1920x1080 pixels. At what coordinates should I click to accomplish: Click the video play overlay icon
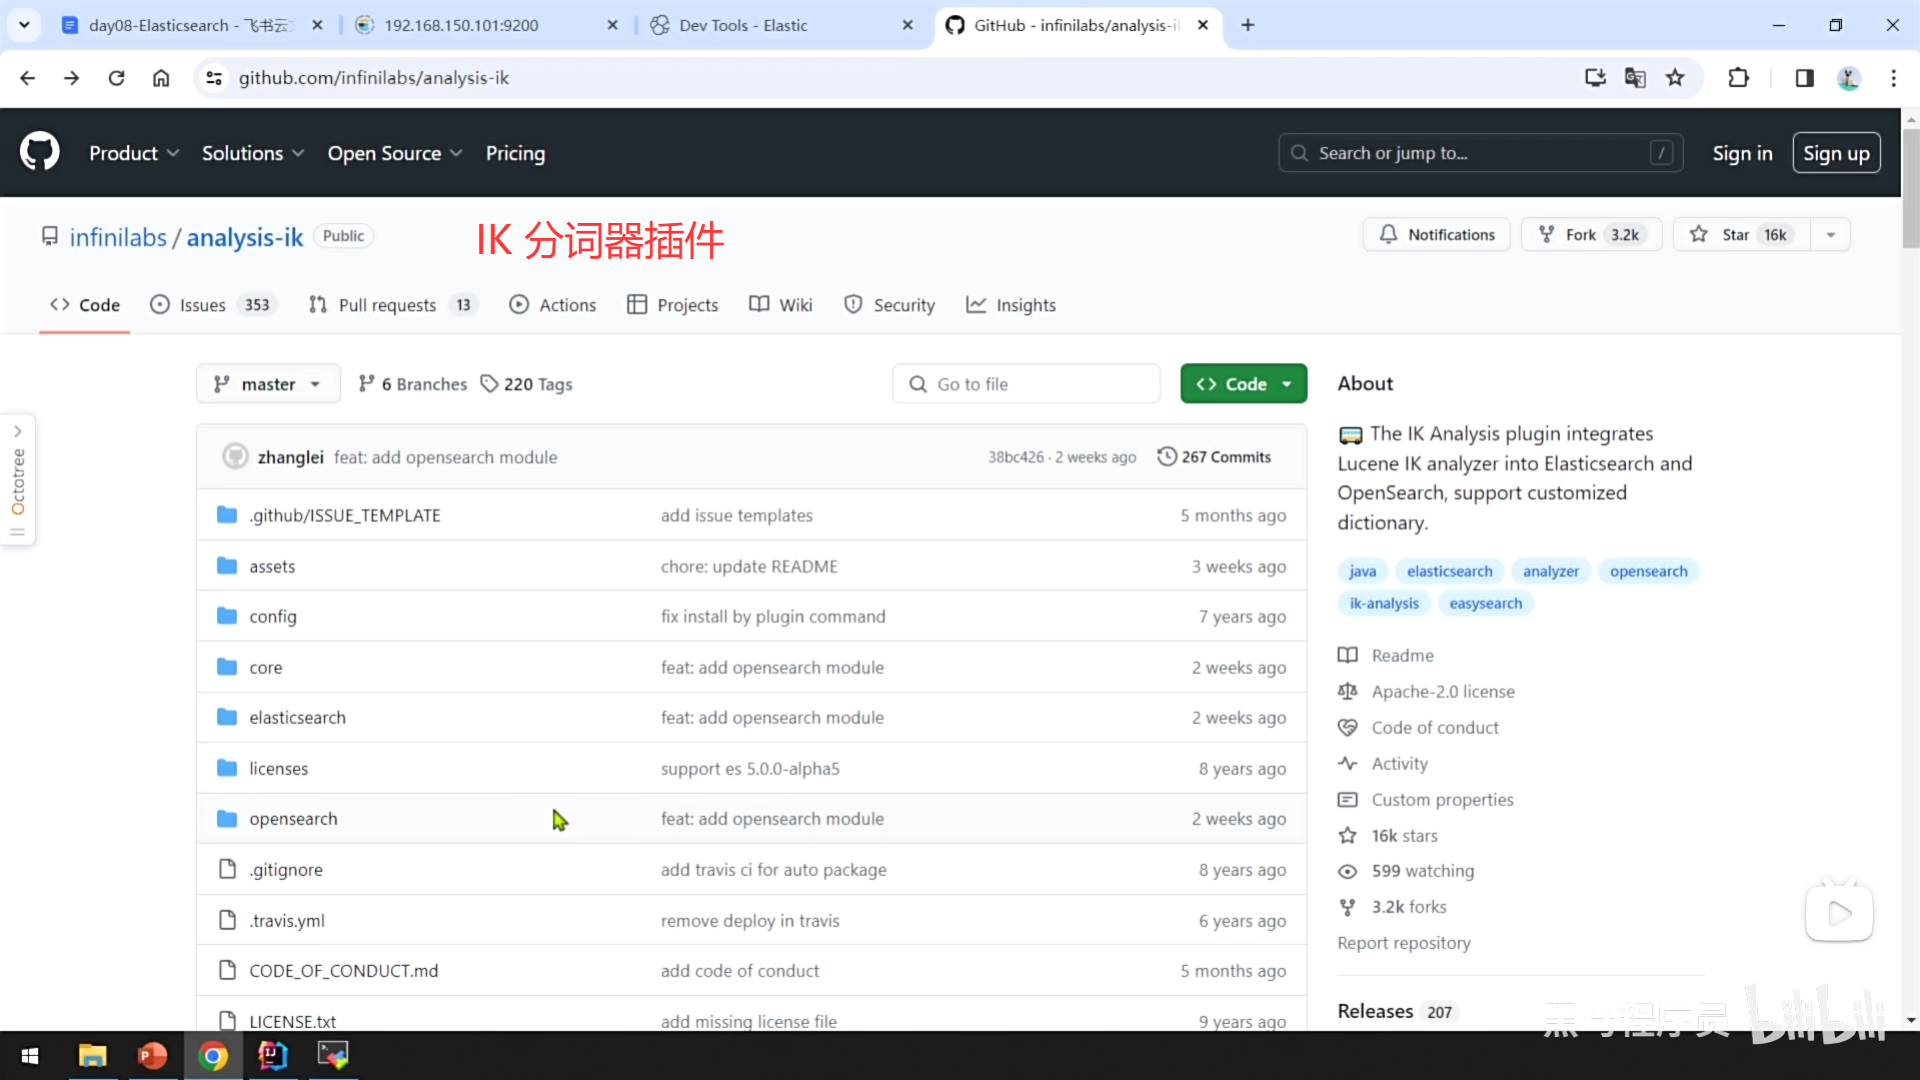coord(1839,912)
